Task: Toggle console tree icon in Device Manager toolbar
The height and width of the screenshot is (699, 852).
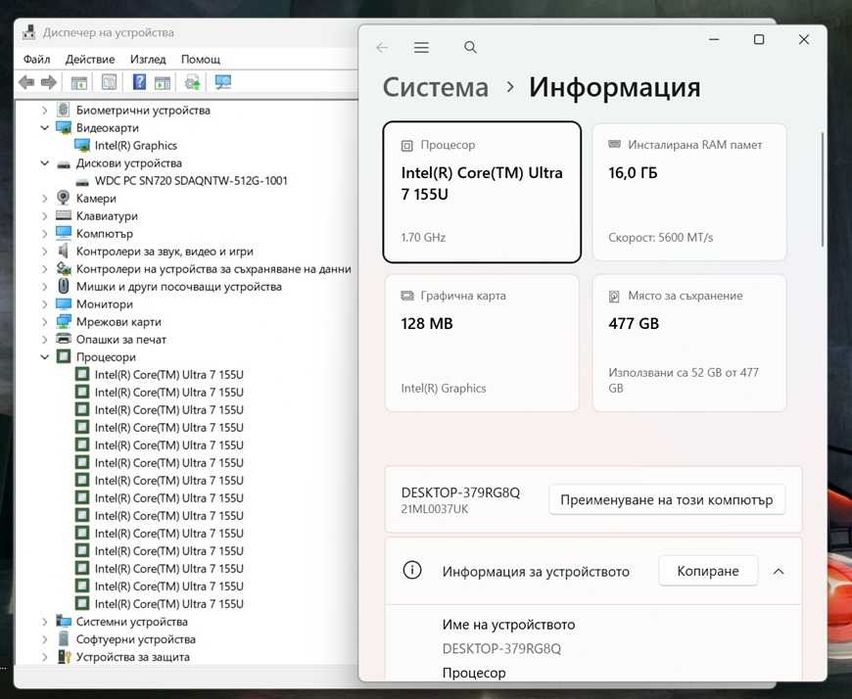Action: (x=79, y=83)
